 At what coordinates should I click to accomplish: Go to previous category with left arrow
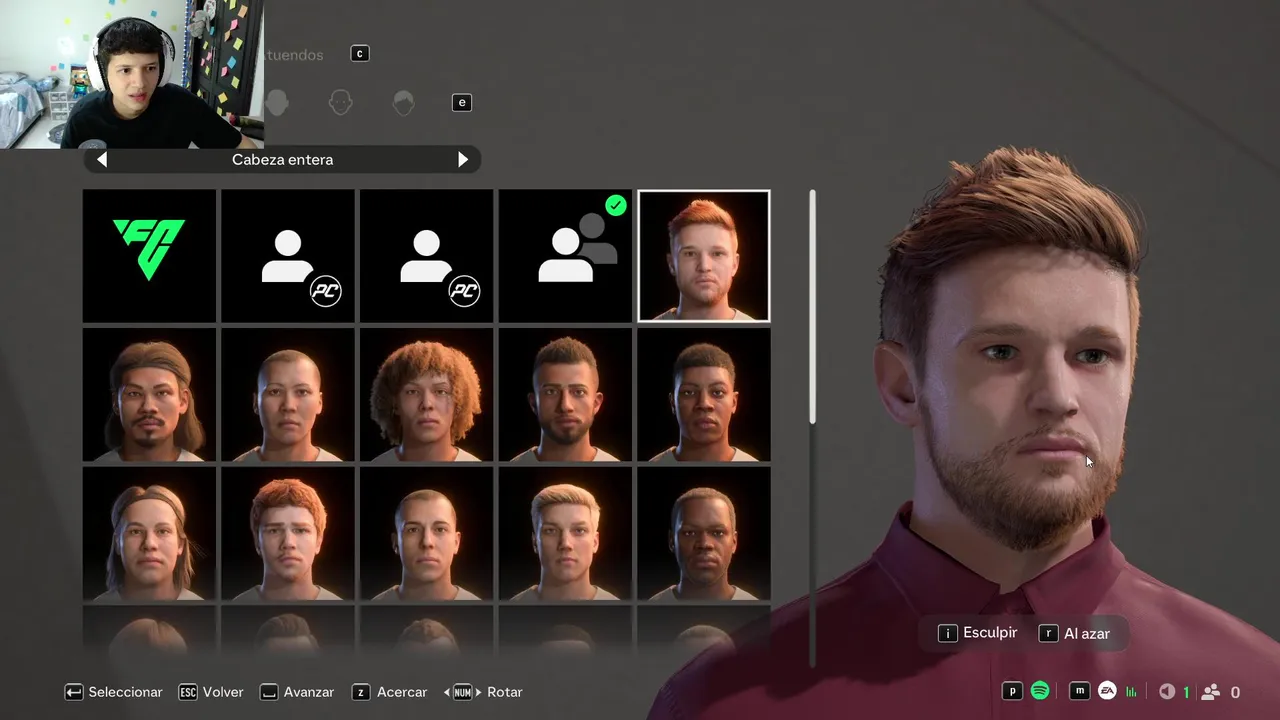(102, 159)
